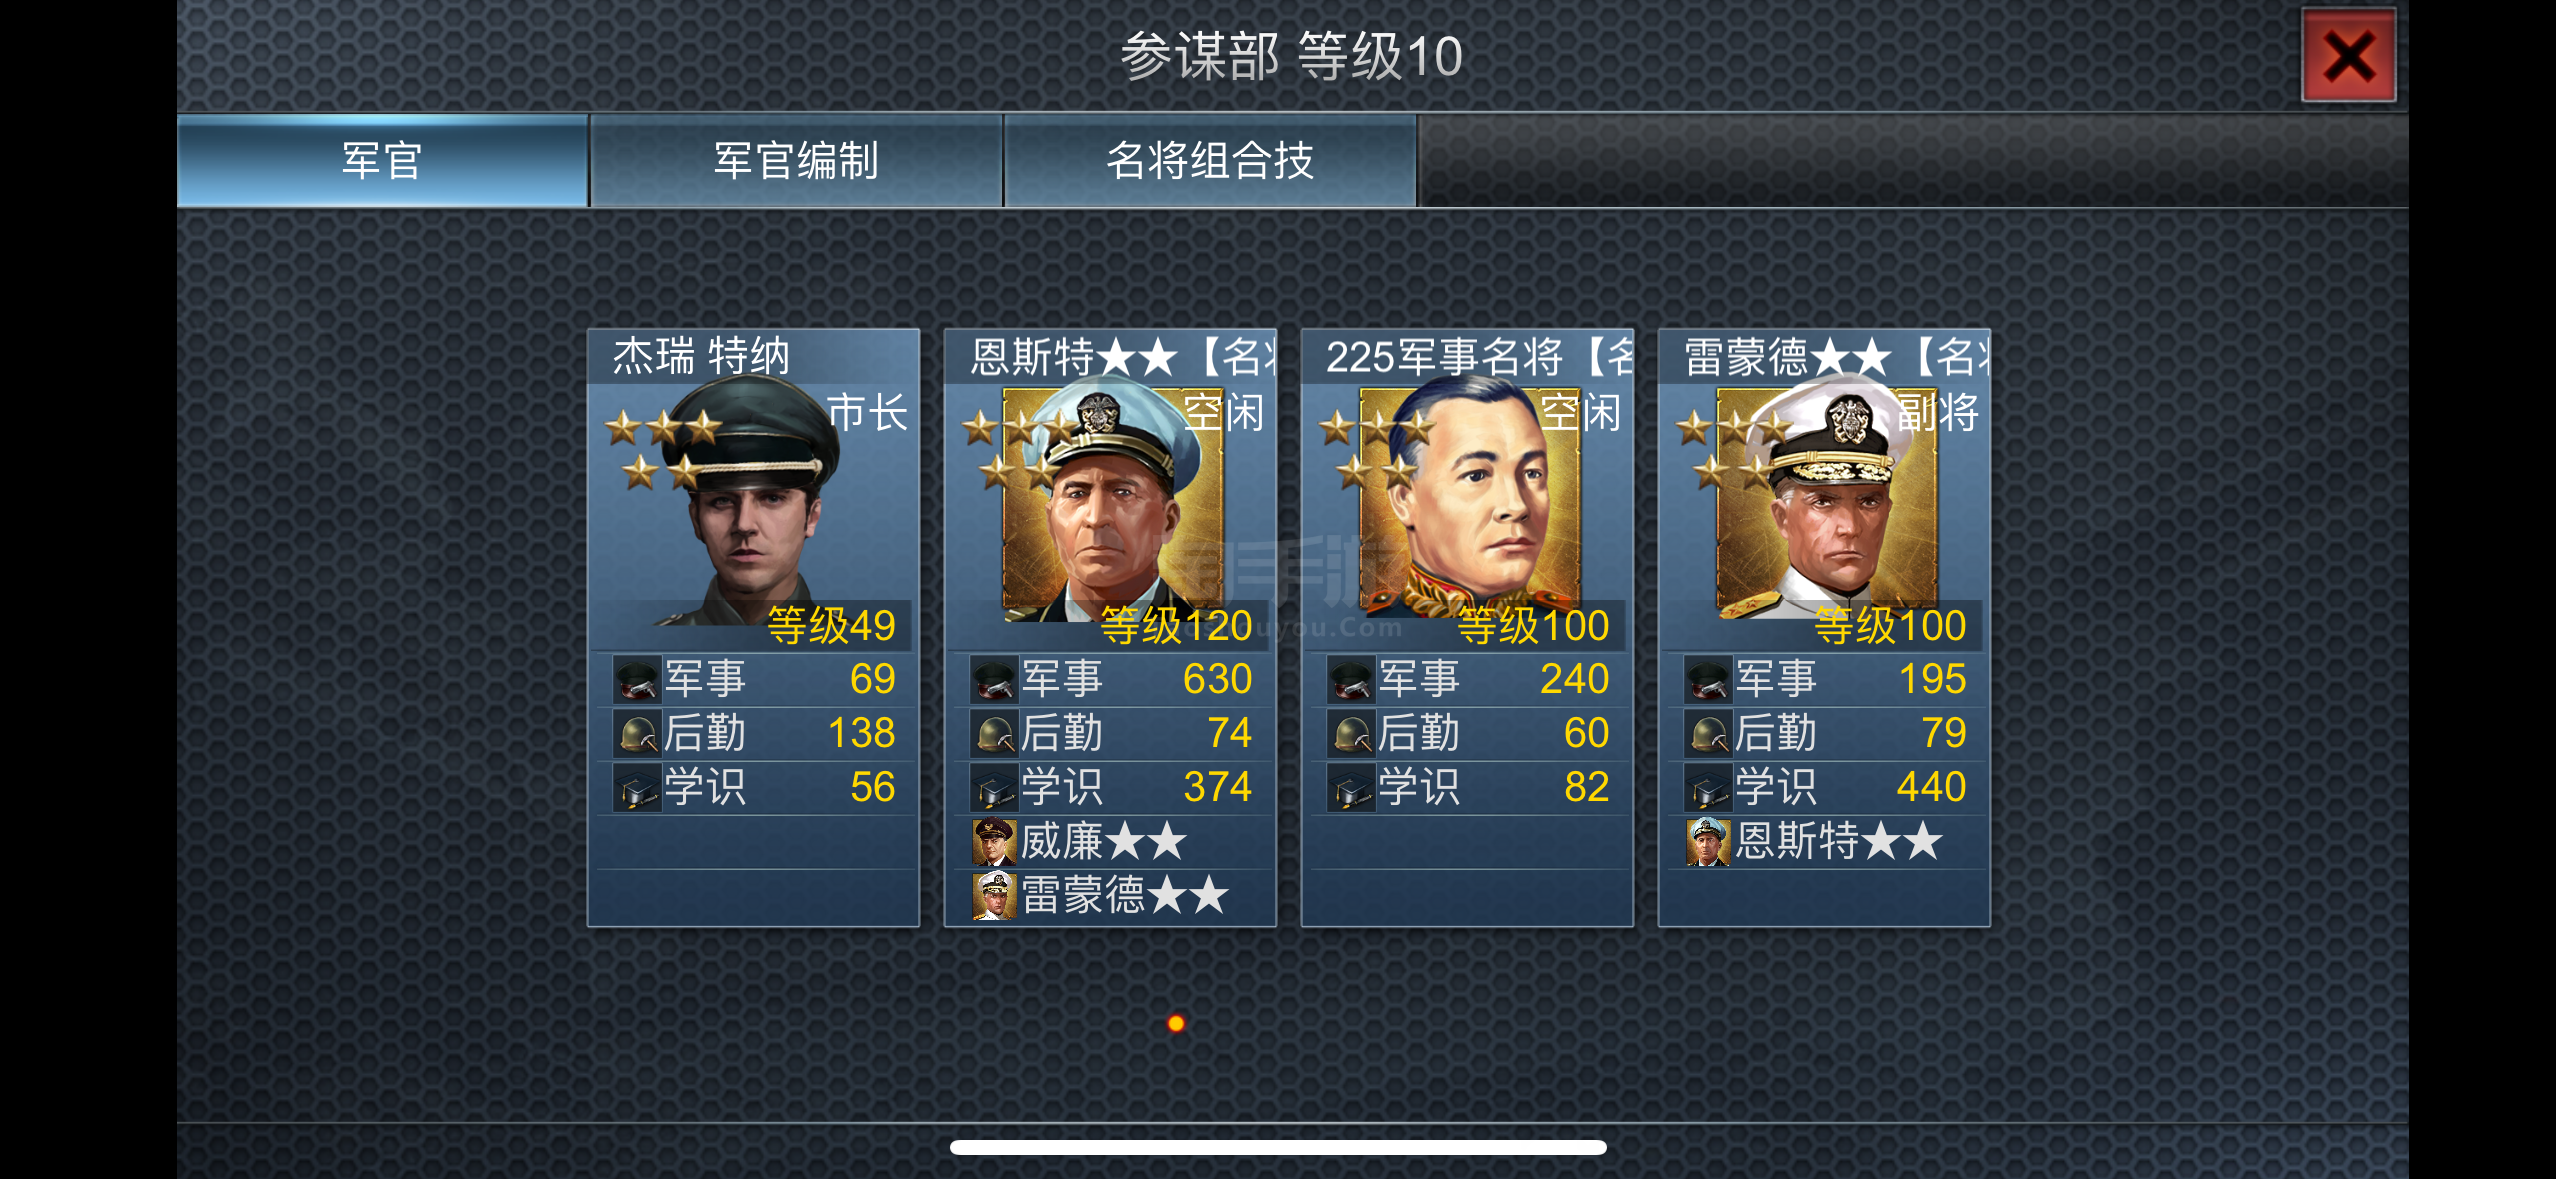2556x1179 pixels.
Task: Switch to the 军官编制 tab
Action: point(796,161)
